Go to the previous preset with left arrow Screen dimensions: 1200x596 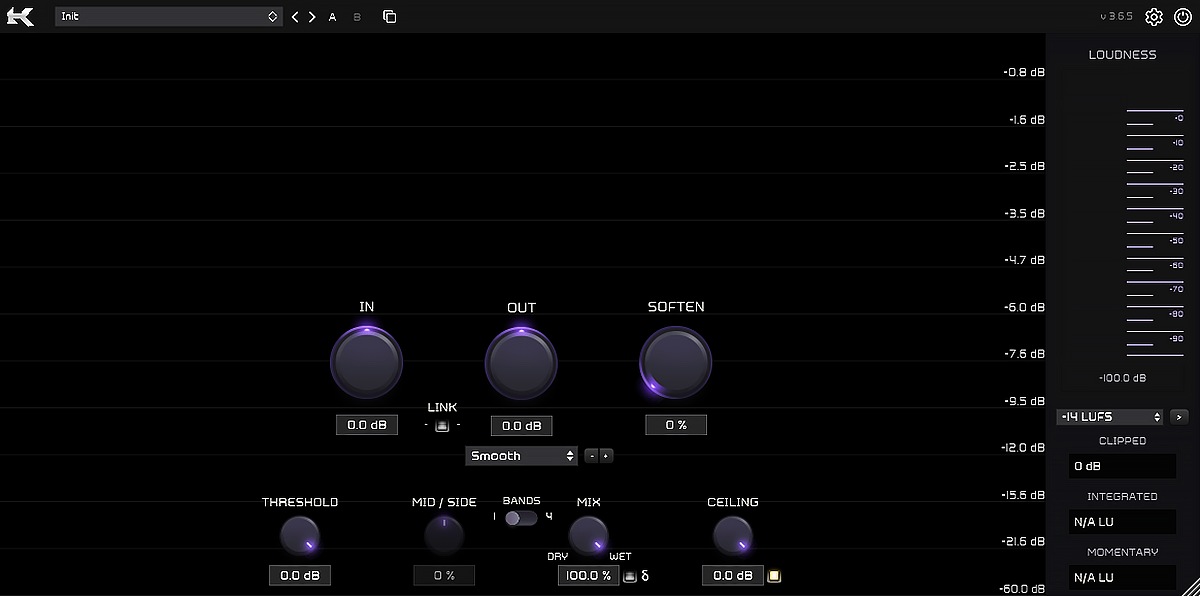click(x=295, y=17)
